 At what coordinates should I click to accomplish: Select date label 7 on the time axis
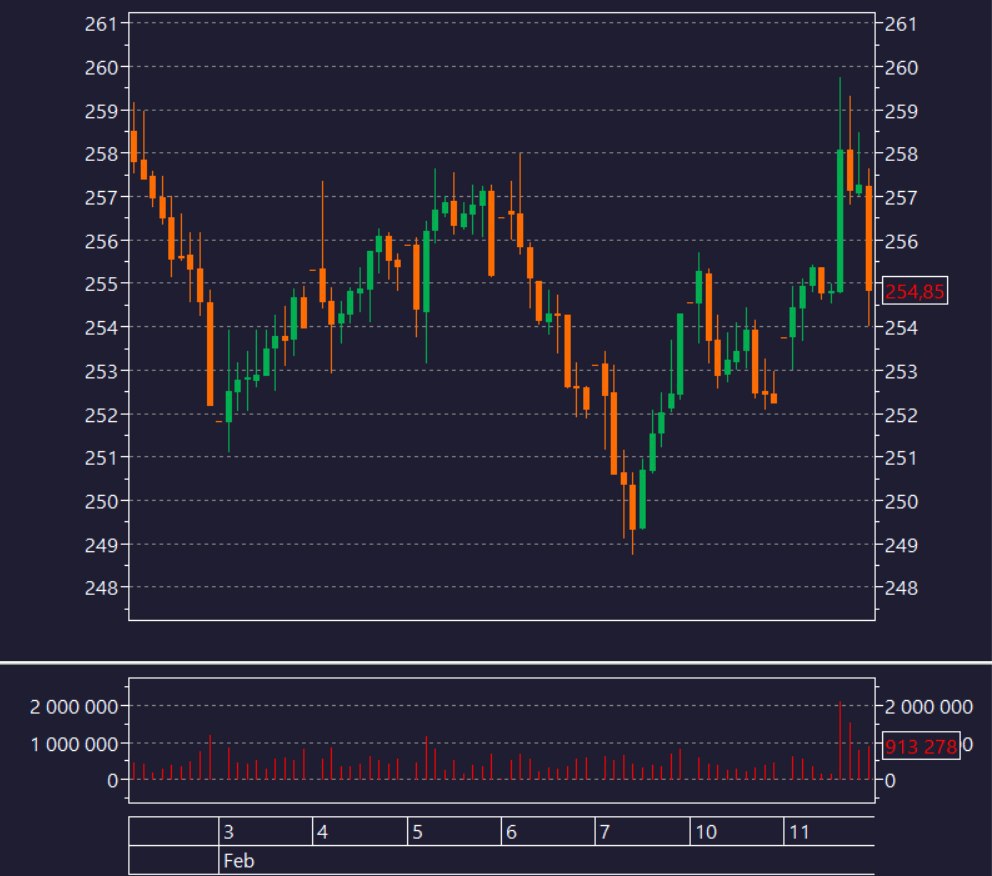605,832
